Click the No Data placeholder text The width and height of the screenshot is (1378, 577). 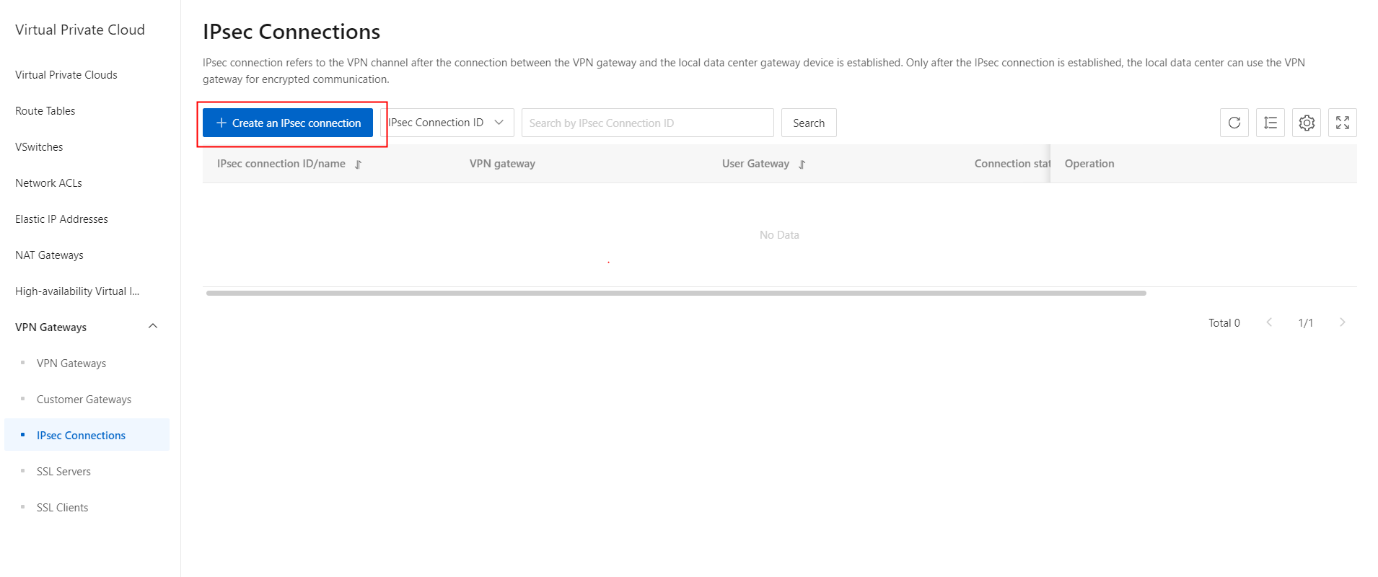coord(779,235)
